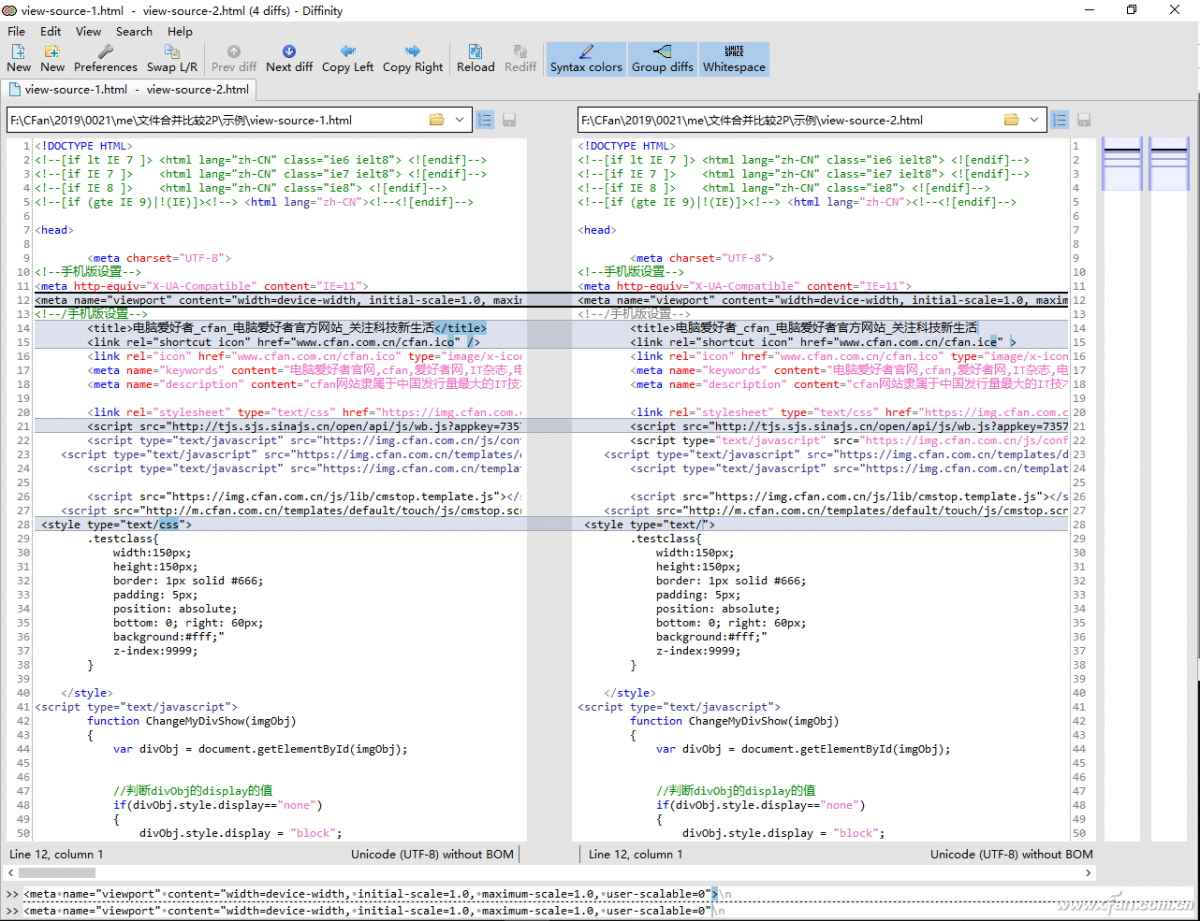Copy the current diff to the right
The width and height of the screenshot is (1200, 921).
point(413,58)
